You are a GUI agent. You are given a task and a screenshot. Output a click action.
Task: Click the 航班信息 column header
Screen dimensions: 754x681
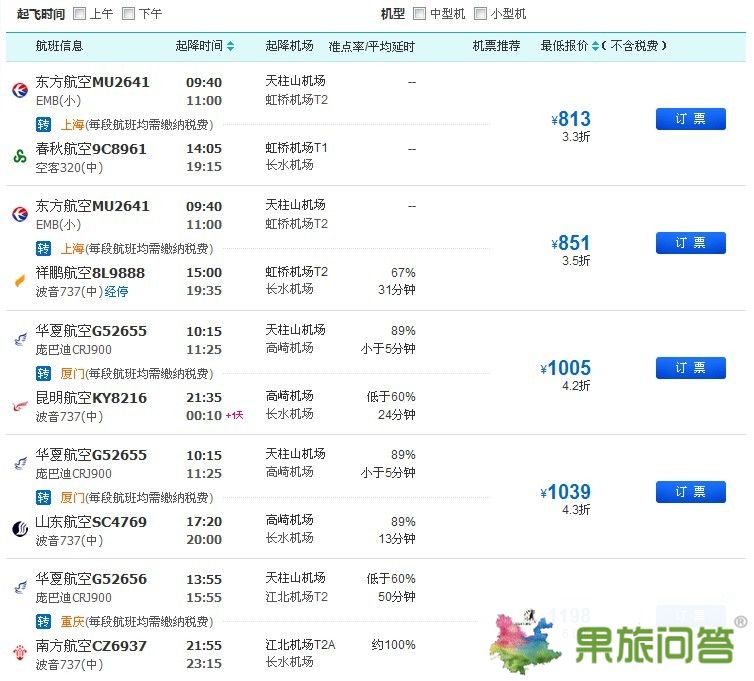click(x=59, y=46)
